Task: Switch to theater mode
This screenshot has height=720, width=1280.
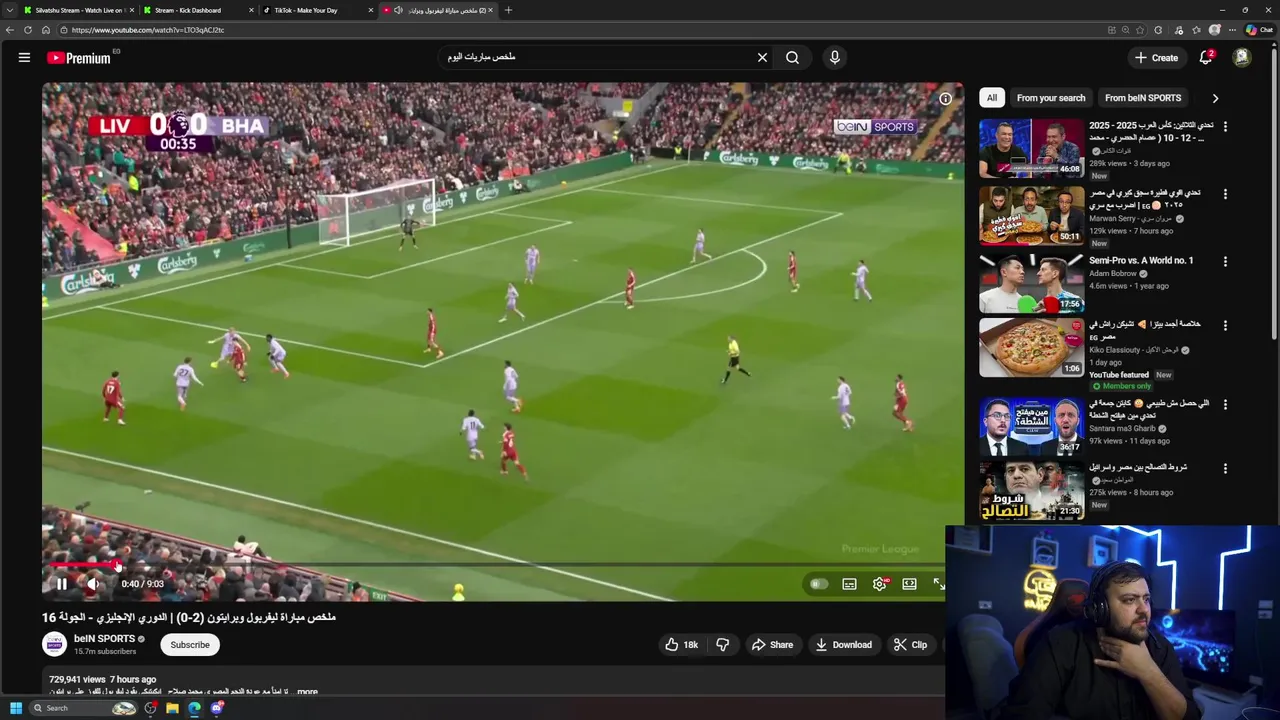Action: point(909,584)
